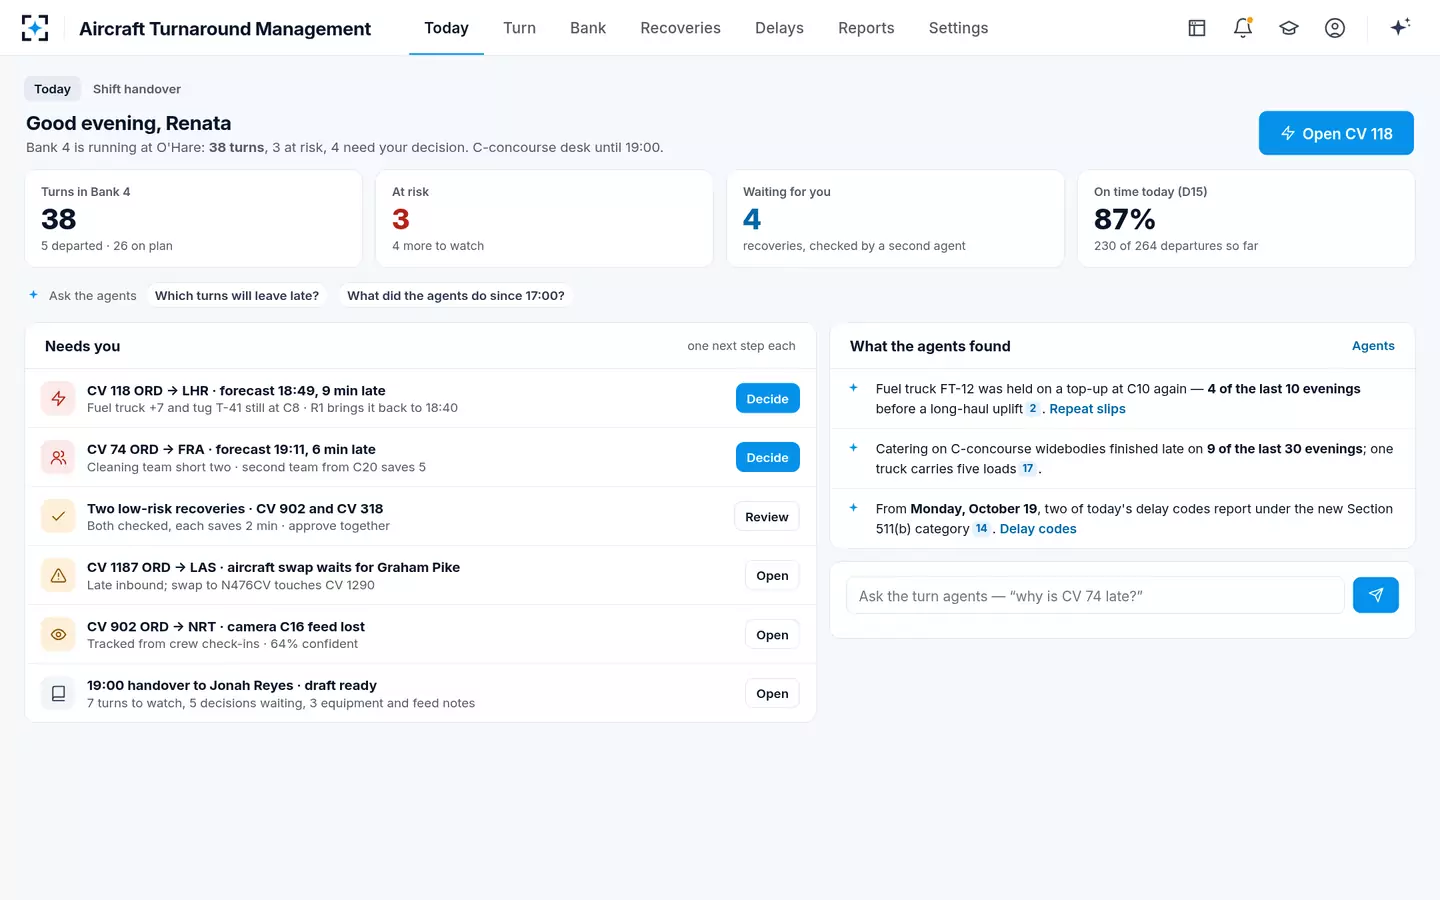The width and height of the screenshot is (1440, 900).
Task: Send the agent question with paper plane
Action: [x=1376, y=595]
